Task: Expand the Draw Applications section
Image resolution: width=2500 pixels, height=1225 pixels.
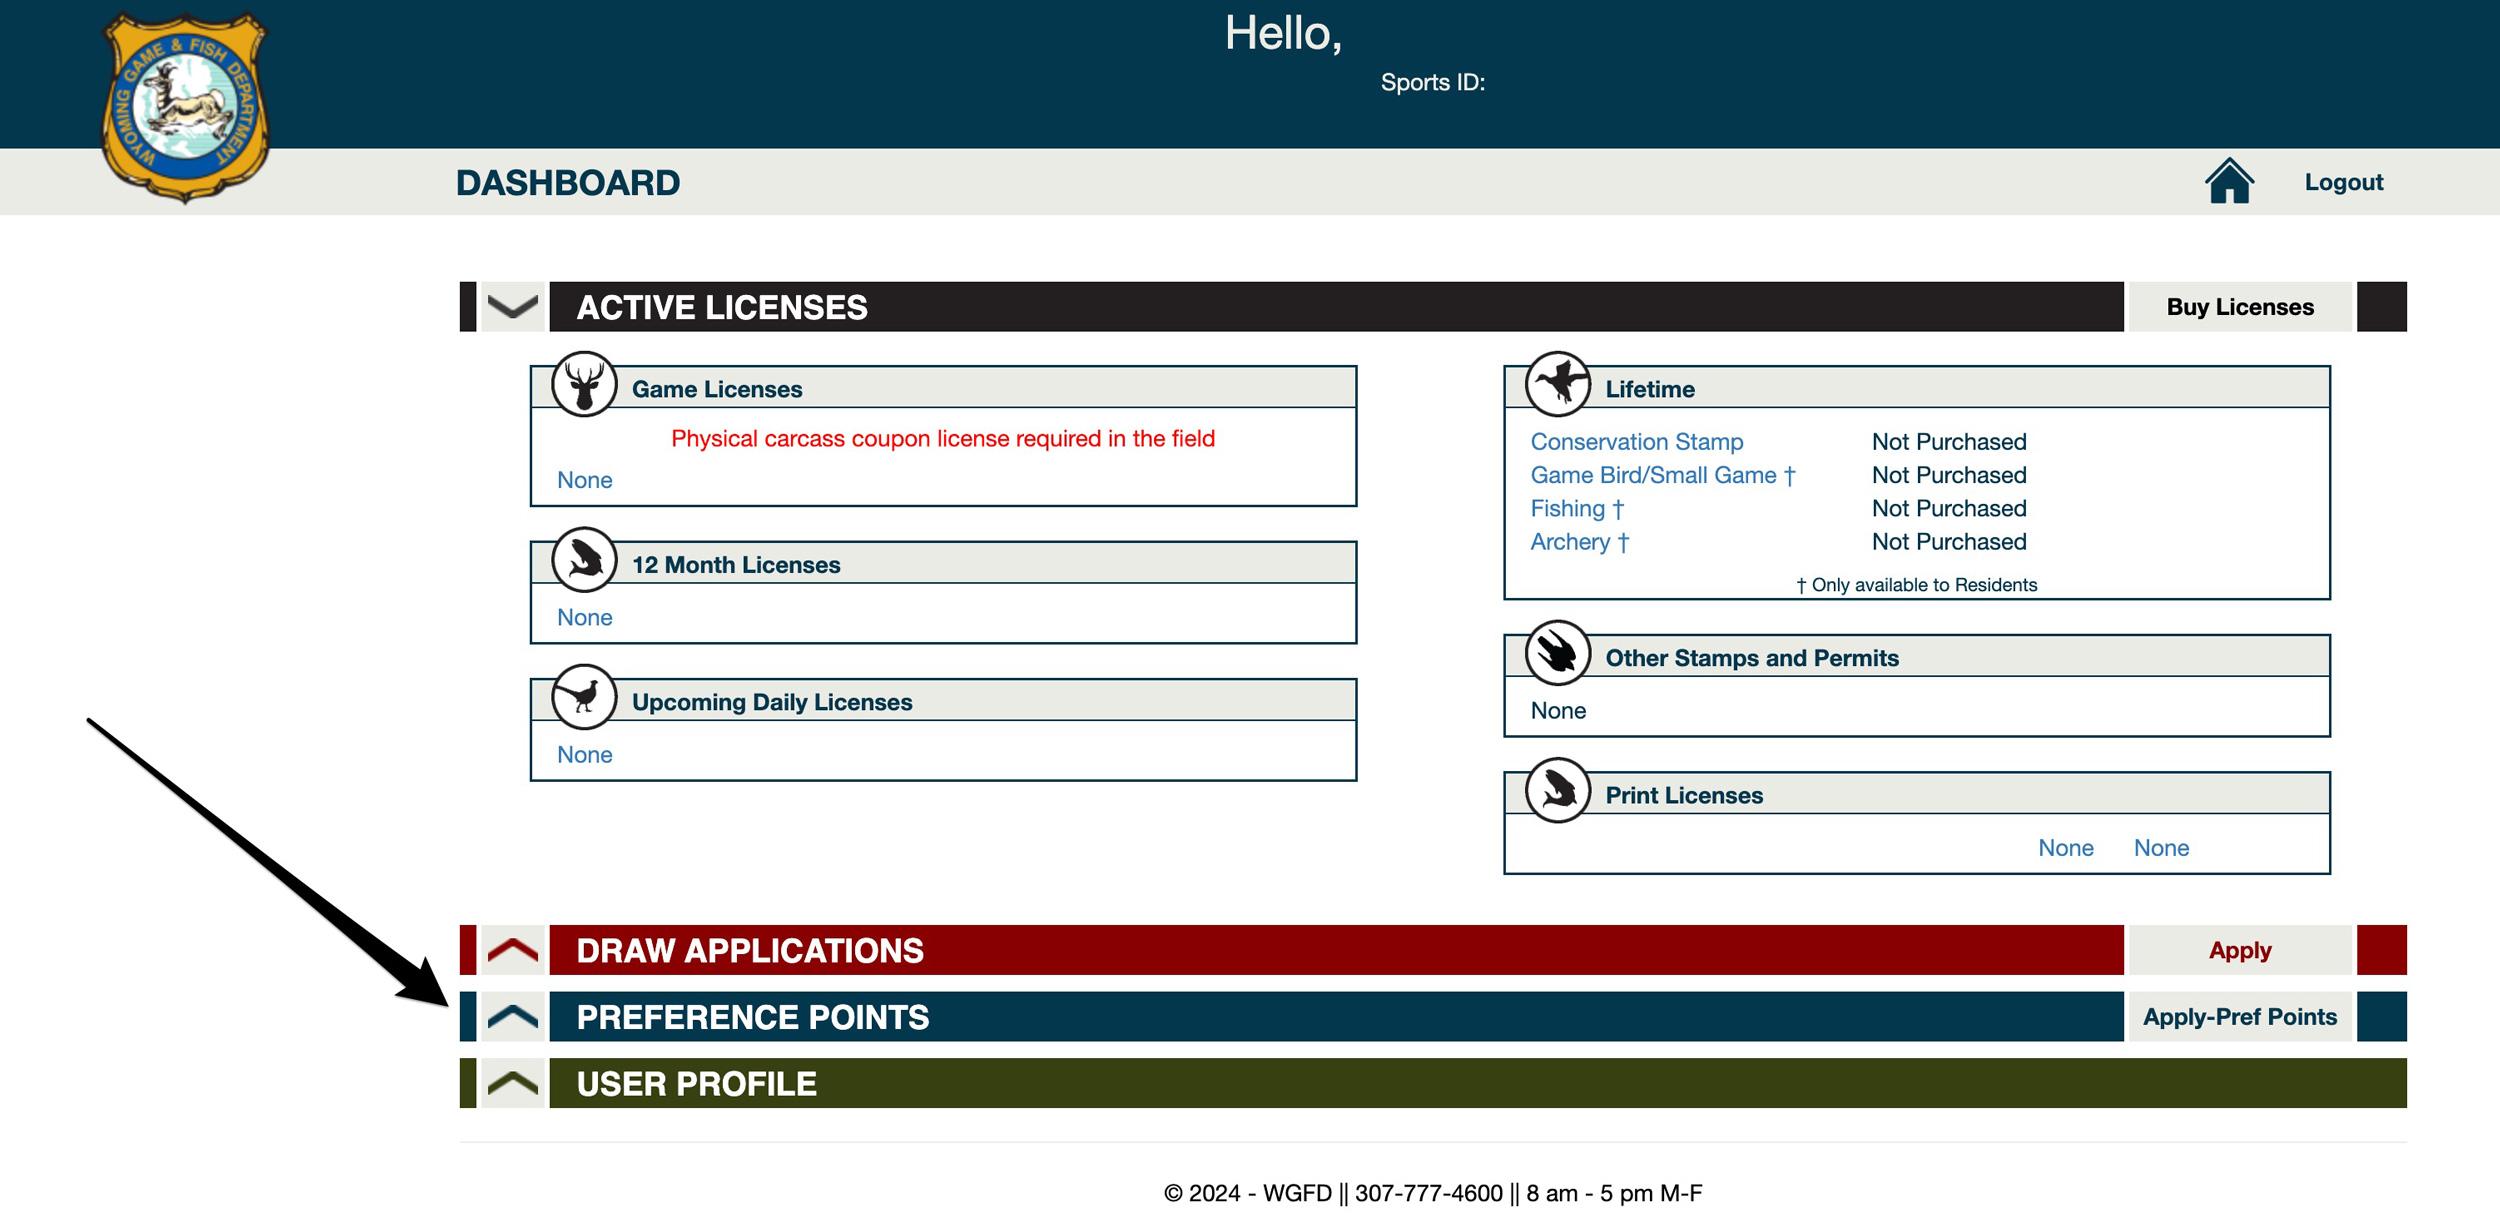Action: click(x=512, y=951)
